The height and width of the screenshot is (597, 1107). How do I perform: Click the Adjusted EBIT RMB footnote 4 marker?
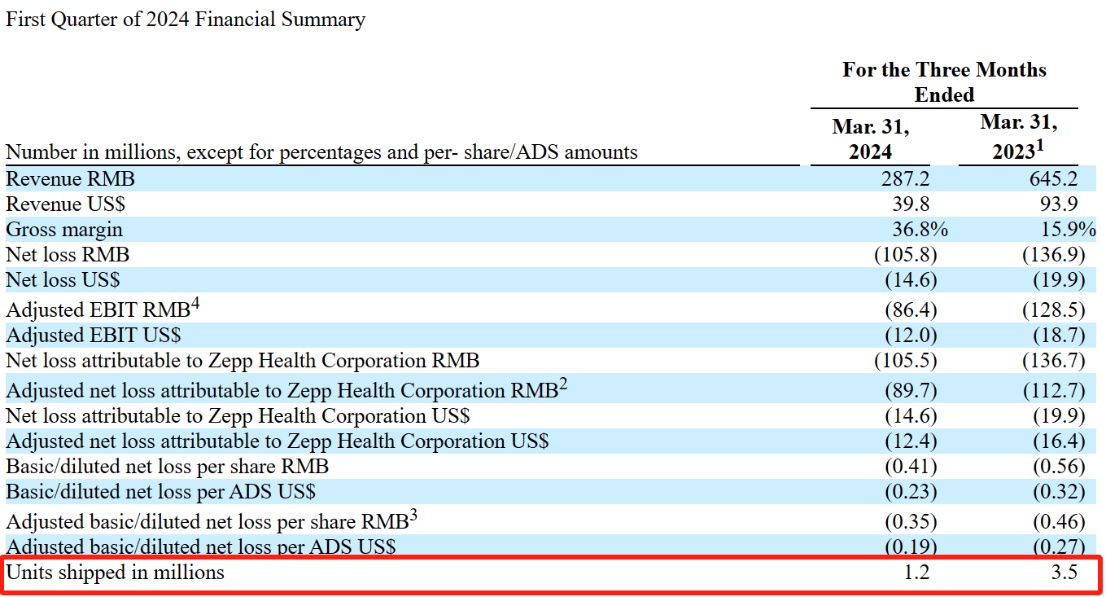[x=196, y=303]
